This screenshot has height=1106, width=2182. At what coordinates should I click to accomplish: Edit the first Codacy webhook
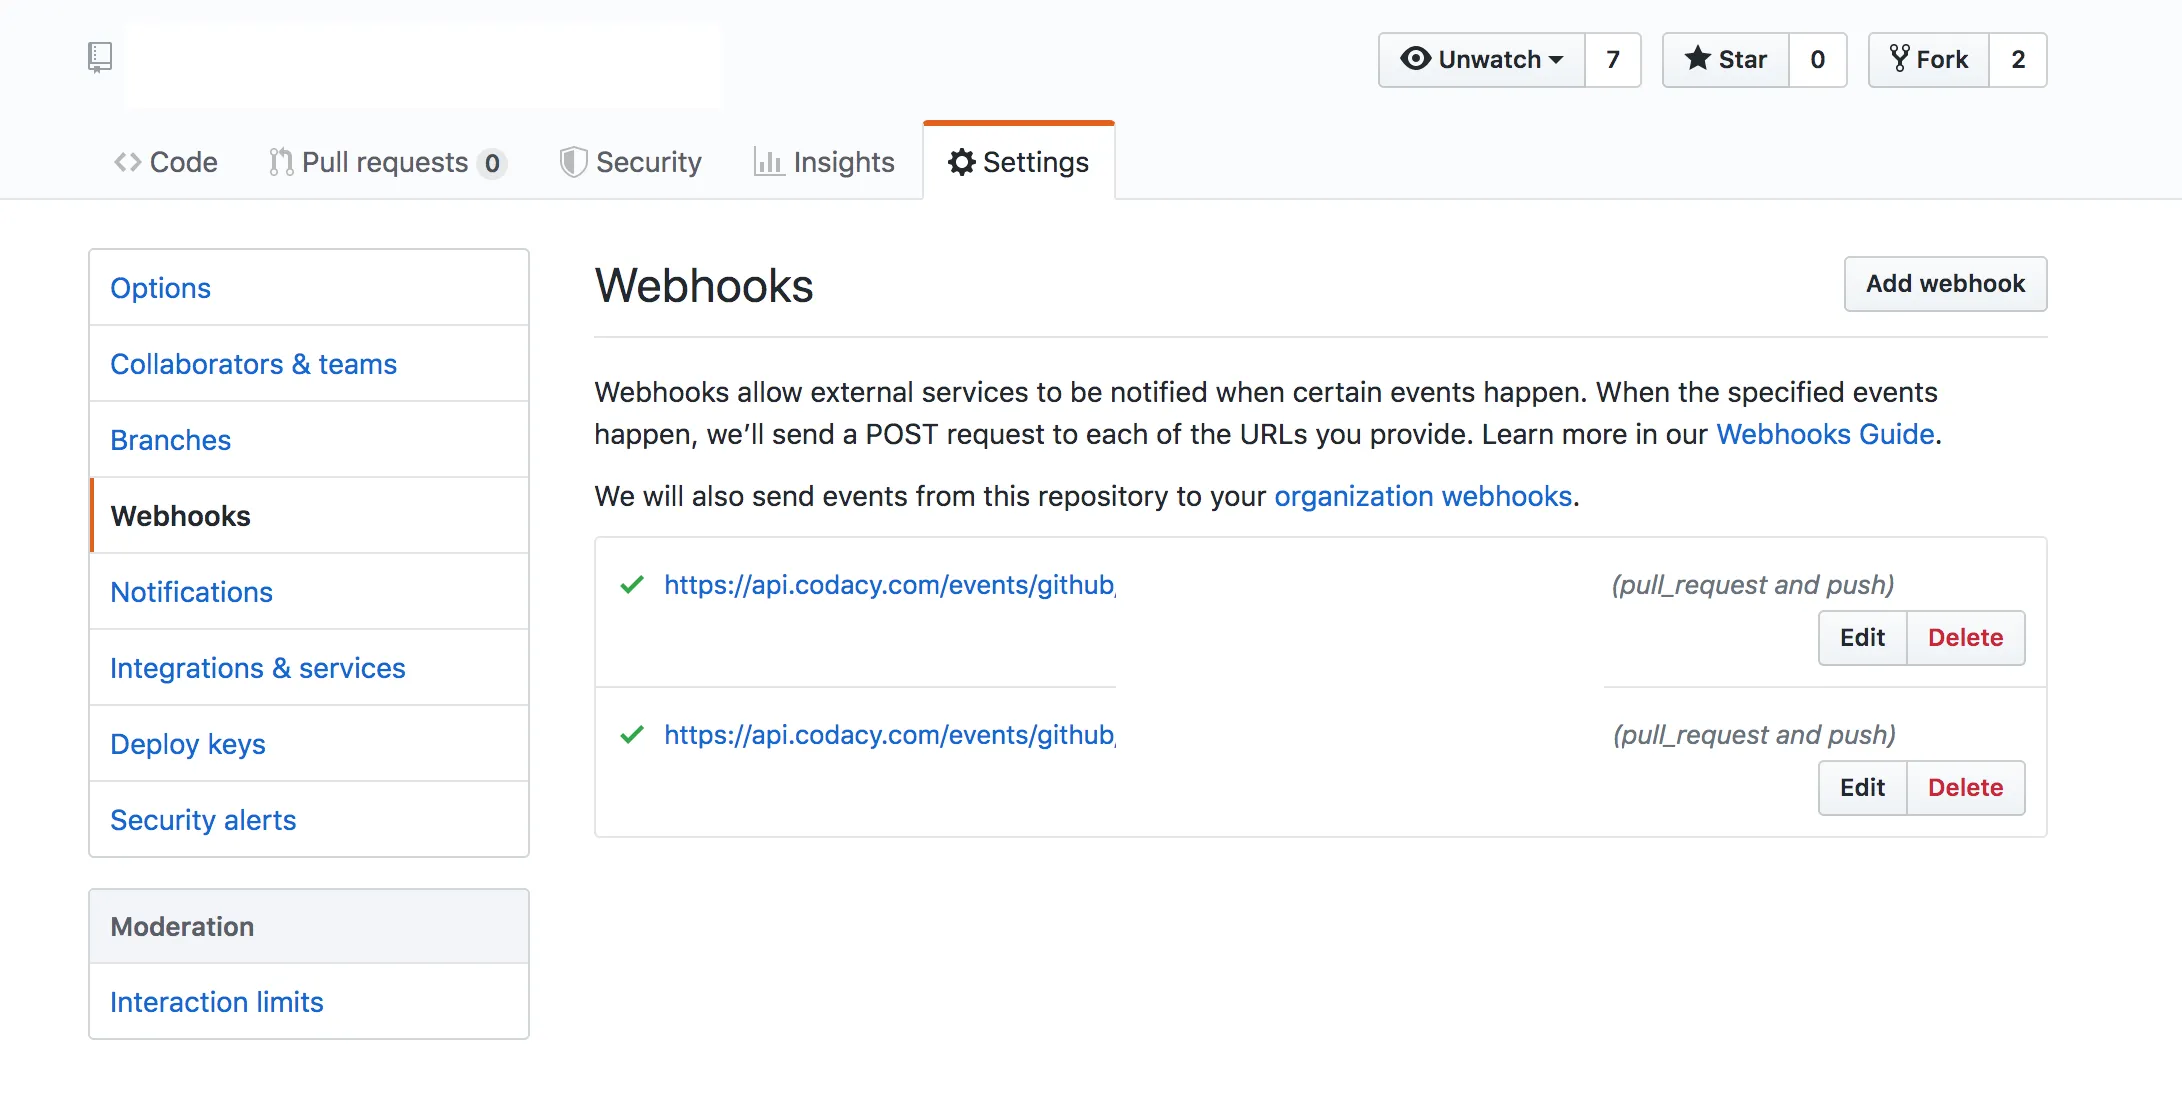point(1862,638)
